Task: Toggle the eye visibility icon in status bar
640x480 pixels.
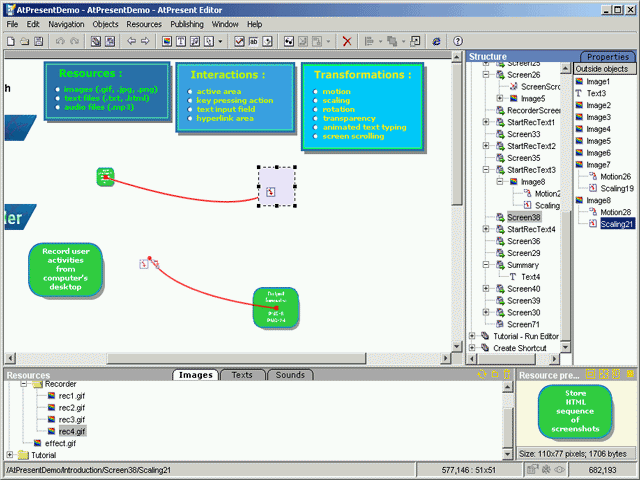Action: tap(560, 470)
